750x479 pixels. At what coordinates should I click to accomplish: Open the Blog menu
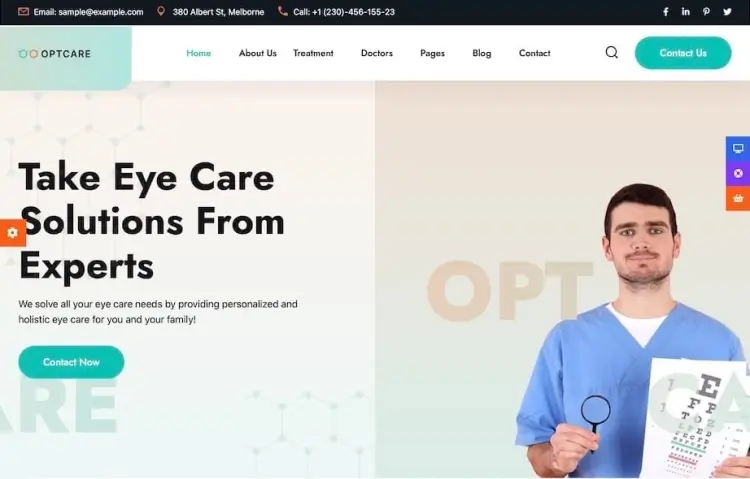coord(482,53)
